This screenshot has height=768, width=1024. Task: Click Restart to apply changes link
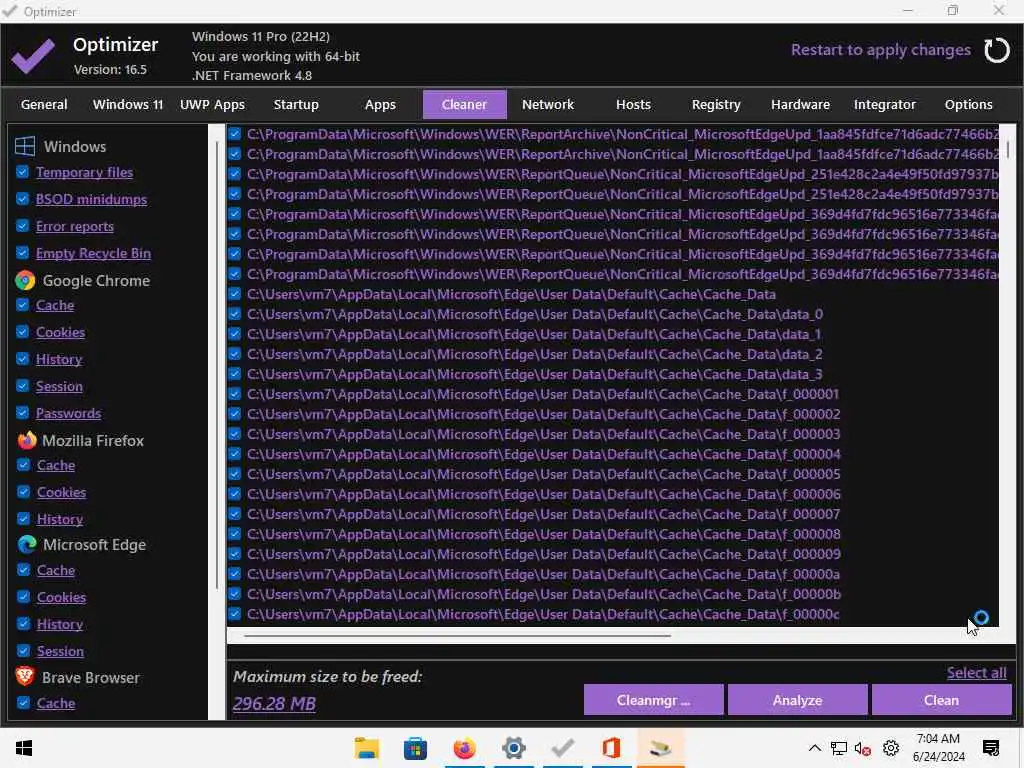click(x=880, y=50)
